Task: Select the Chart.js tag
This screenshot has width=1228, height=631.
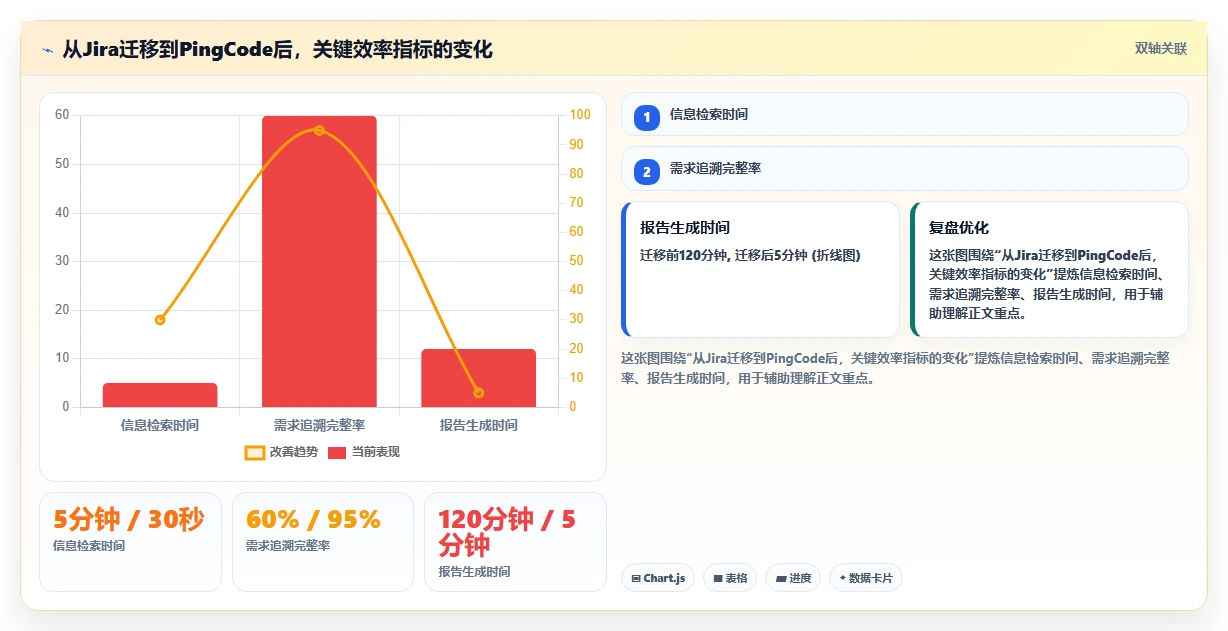Action: pyautogui.click(x=657, y=578)
